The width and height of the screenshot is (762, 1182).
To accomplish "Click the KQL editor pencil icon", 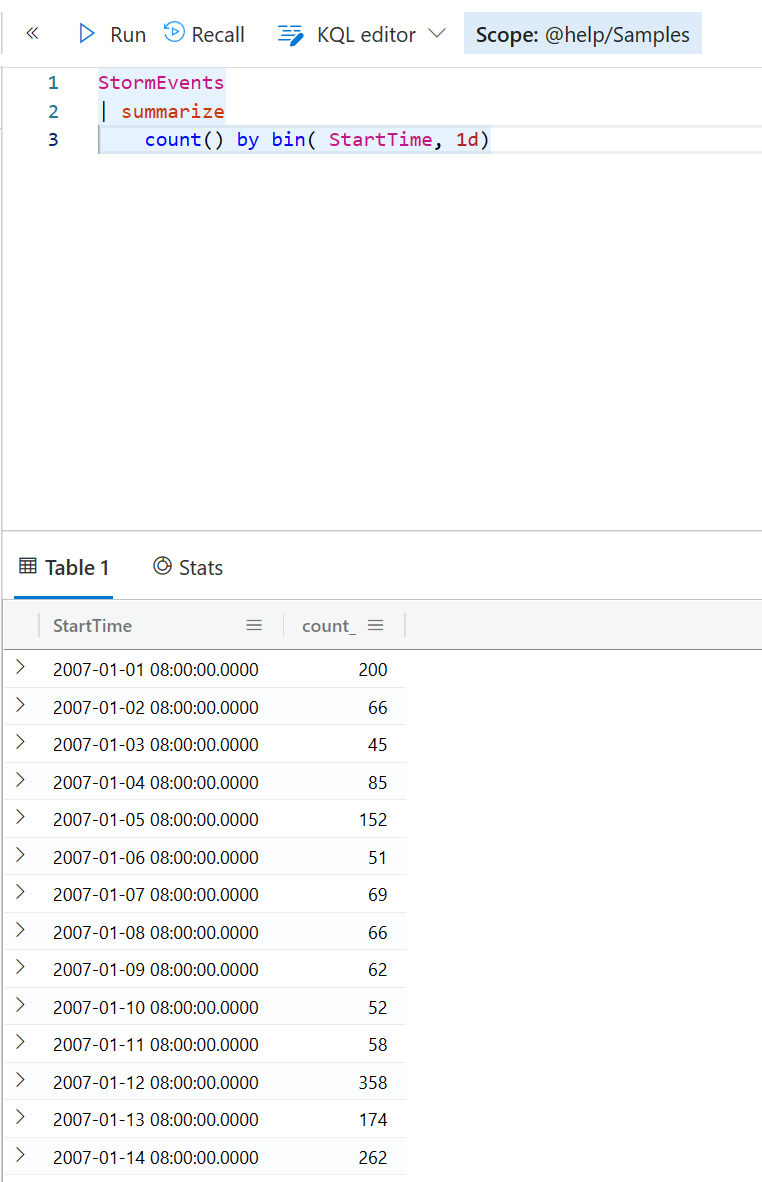I will 290,35.
